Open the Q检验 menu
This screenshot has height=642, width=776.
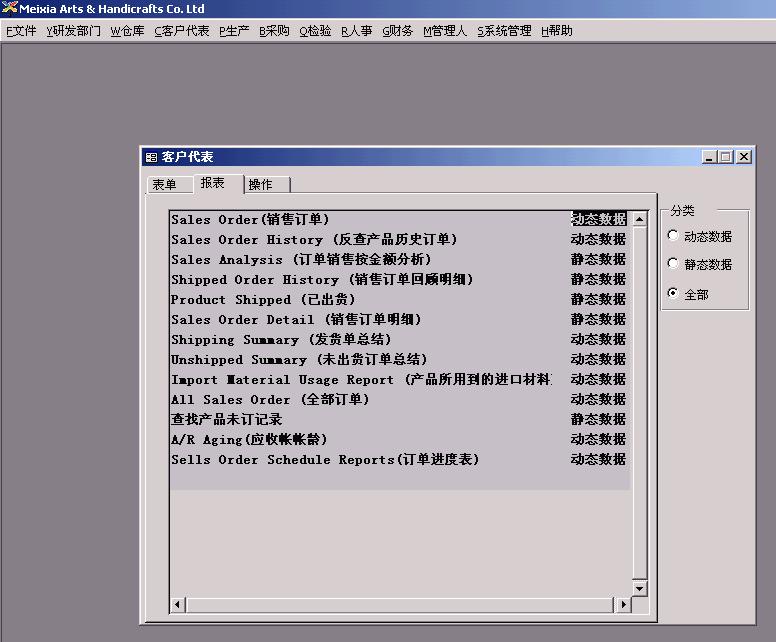click(315, 31)
